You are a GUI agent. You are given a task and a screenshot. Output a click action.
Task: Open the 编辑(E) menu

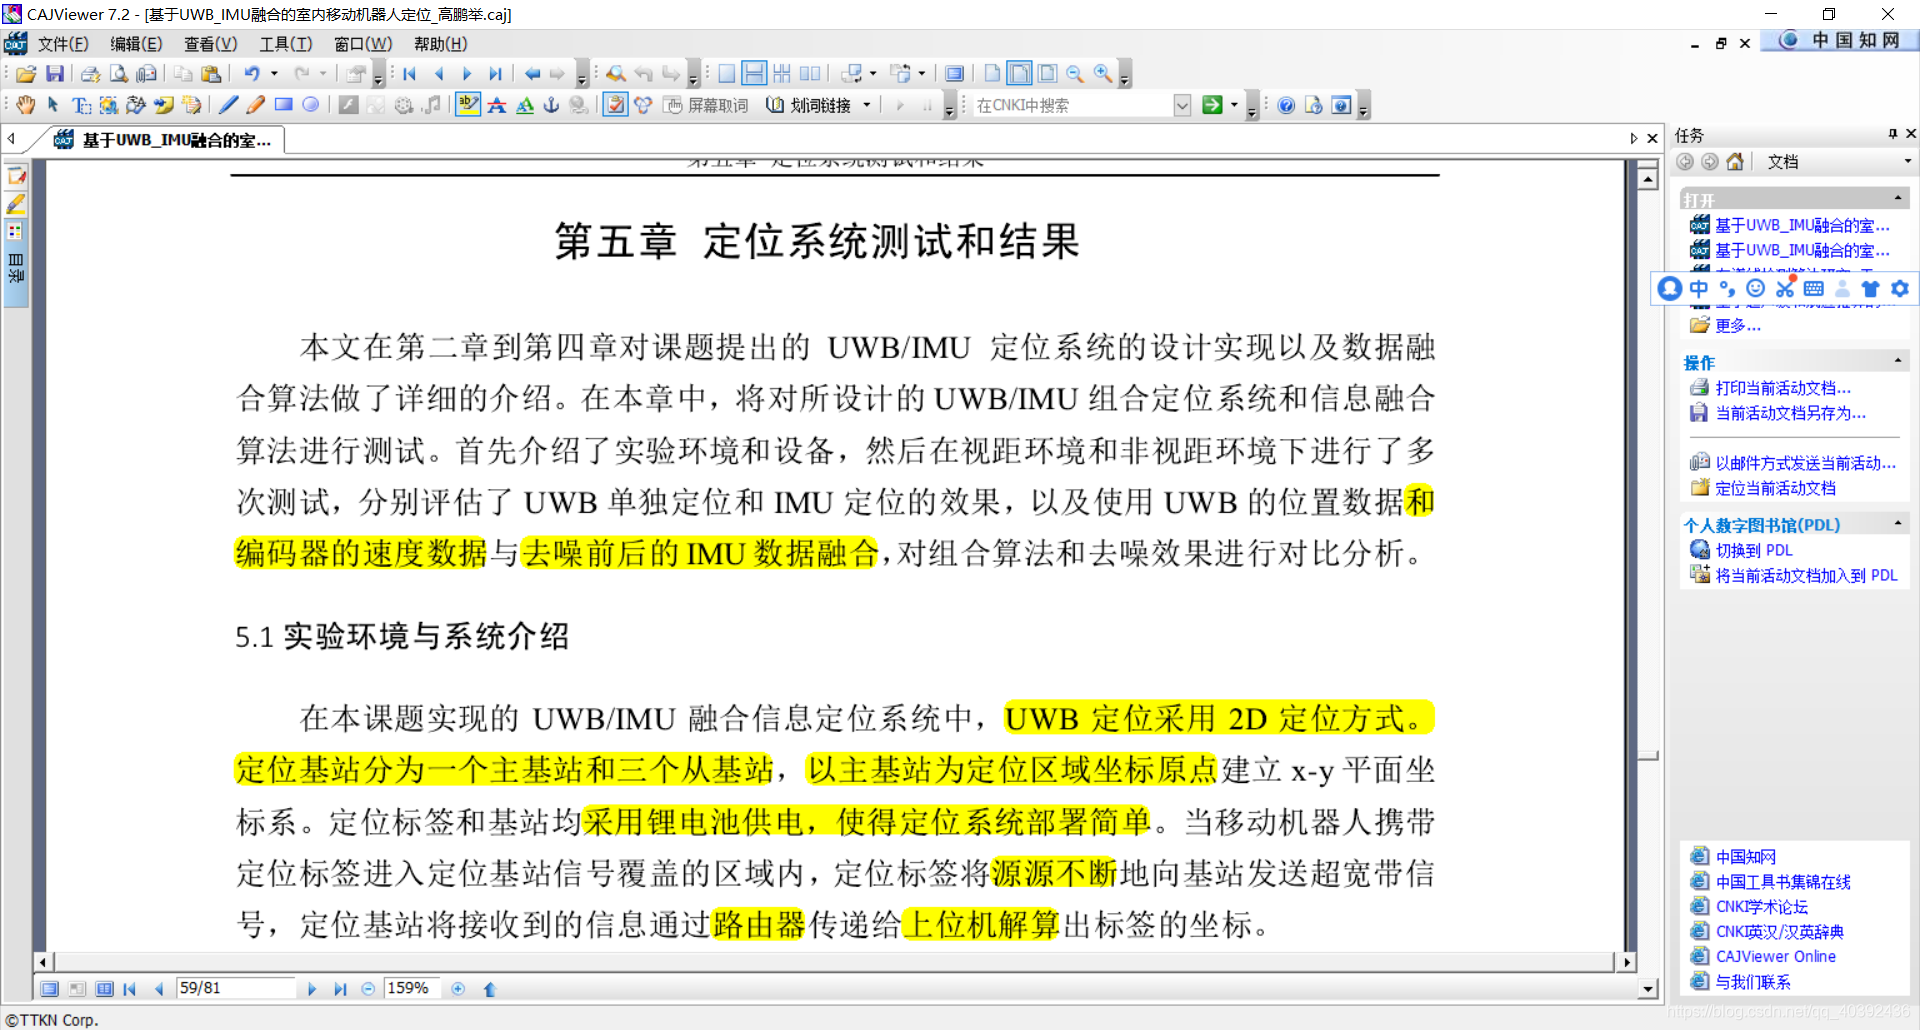point(136,44)
